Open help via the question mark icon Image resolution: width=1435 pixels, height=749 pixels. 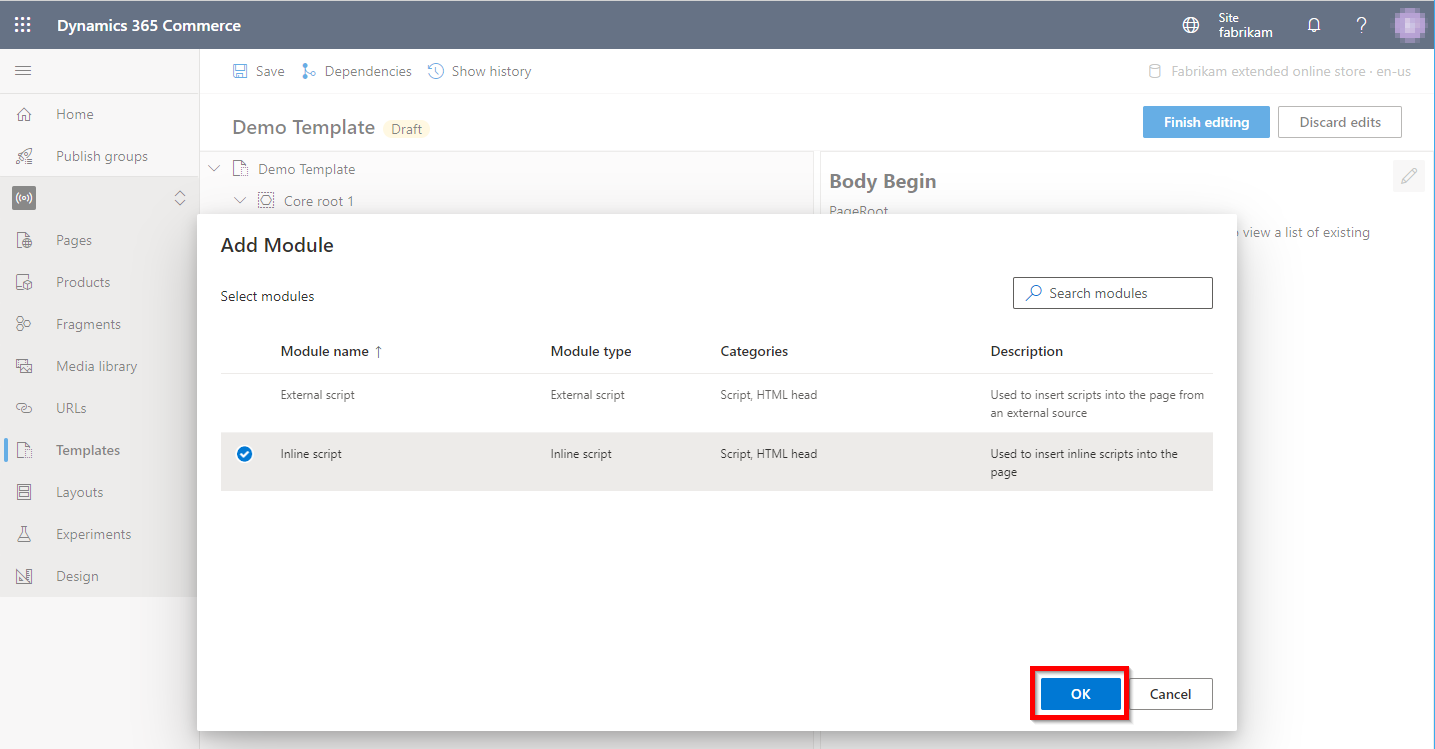[x=1361, y=24]
